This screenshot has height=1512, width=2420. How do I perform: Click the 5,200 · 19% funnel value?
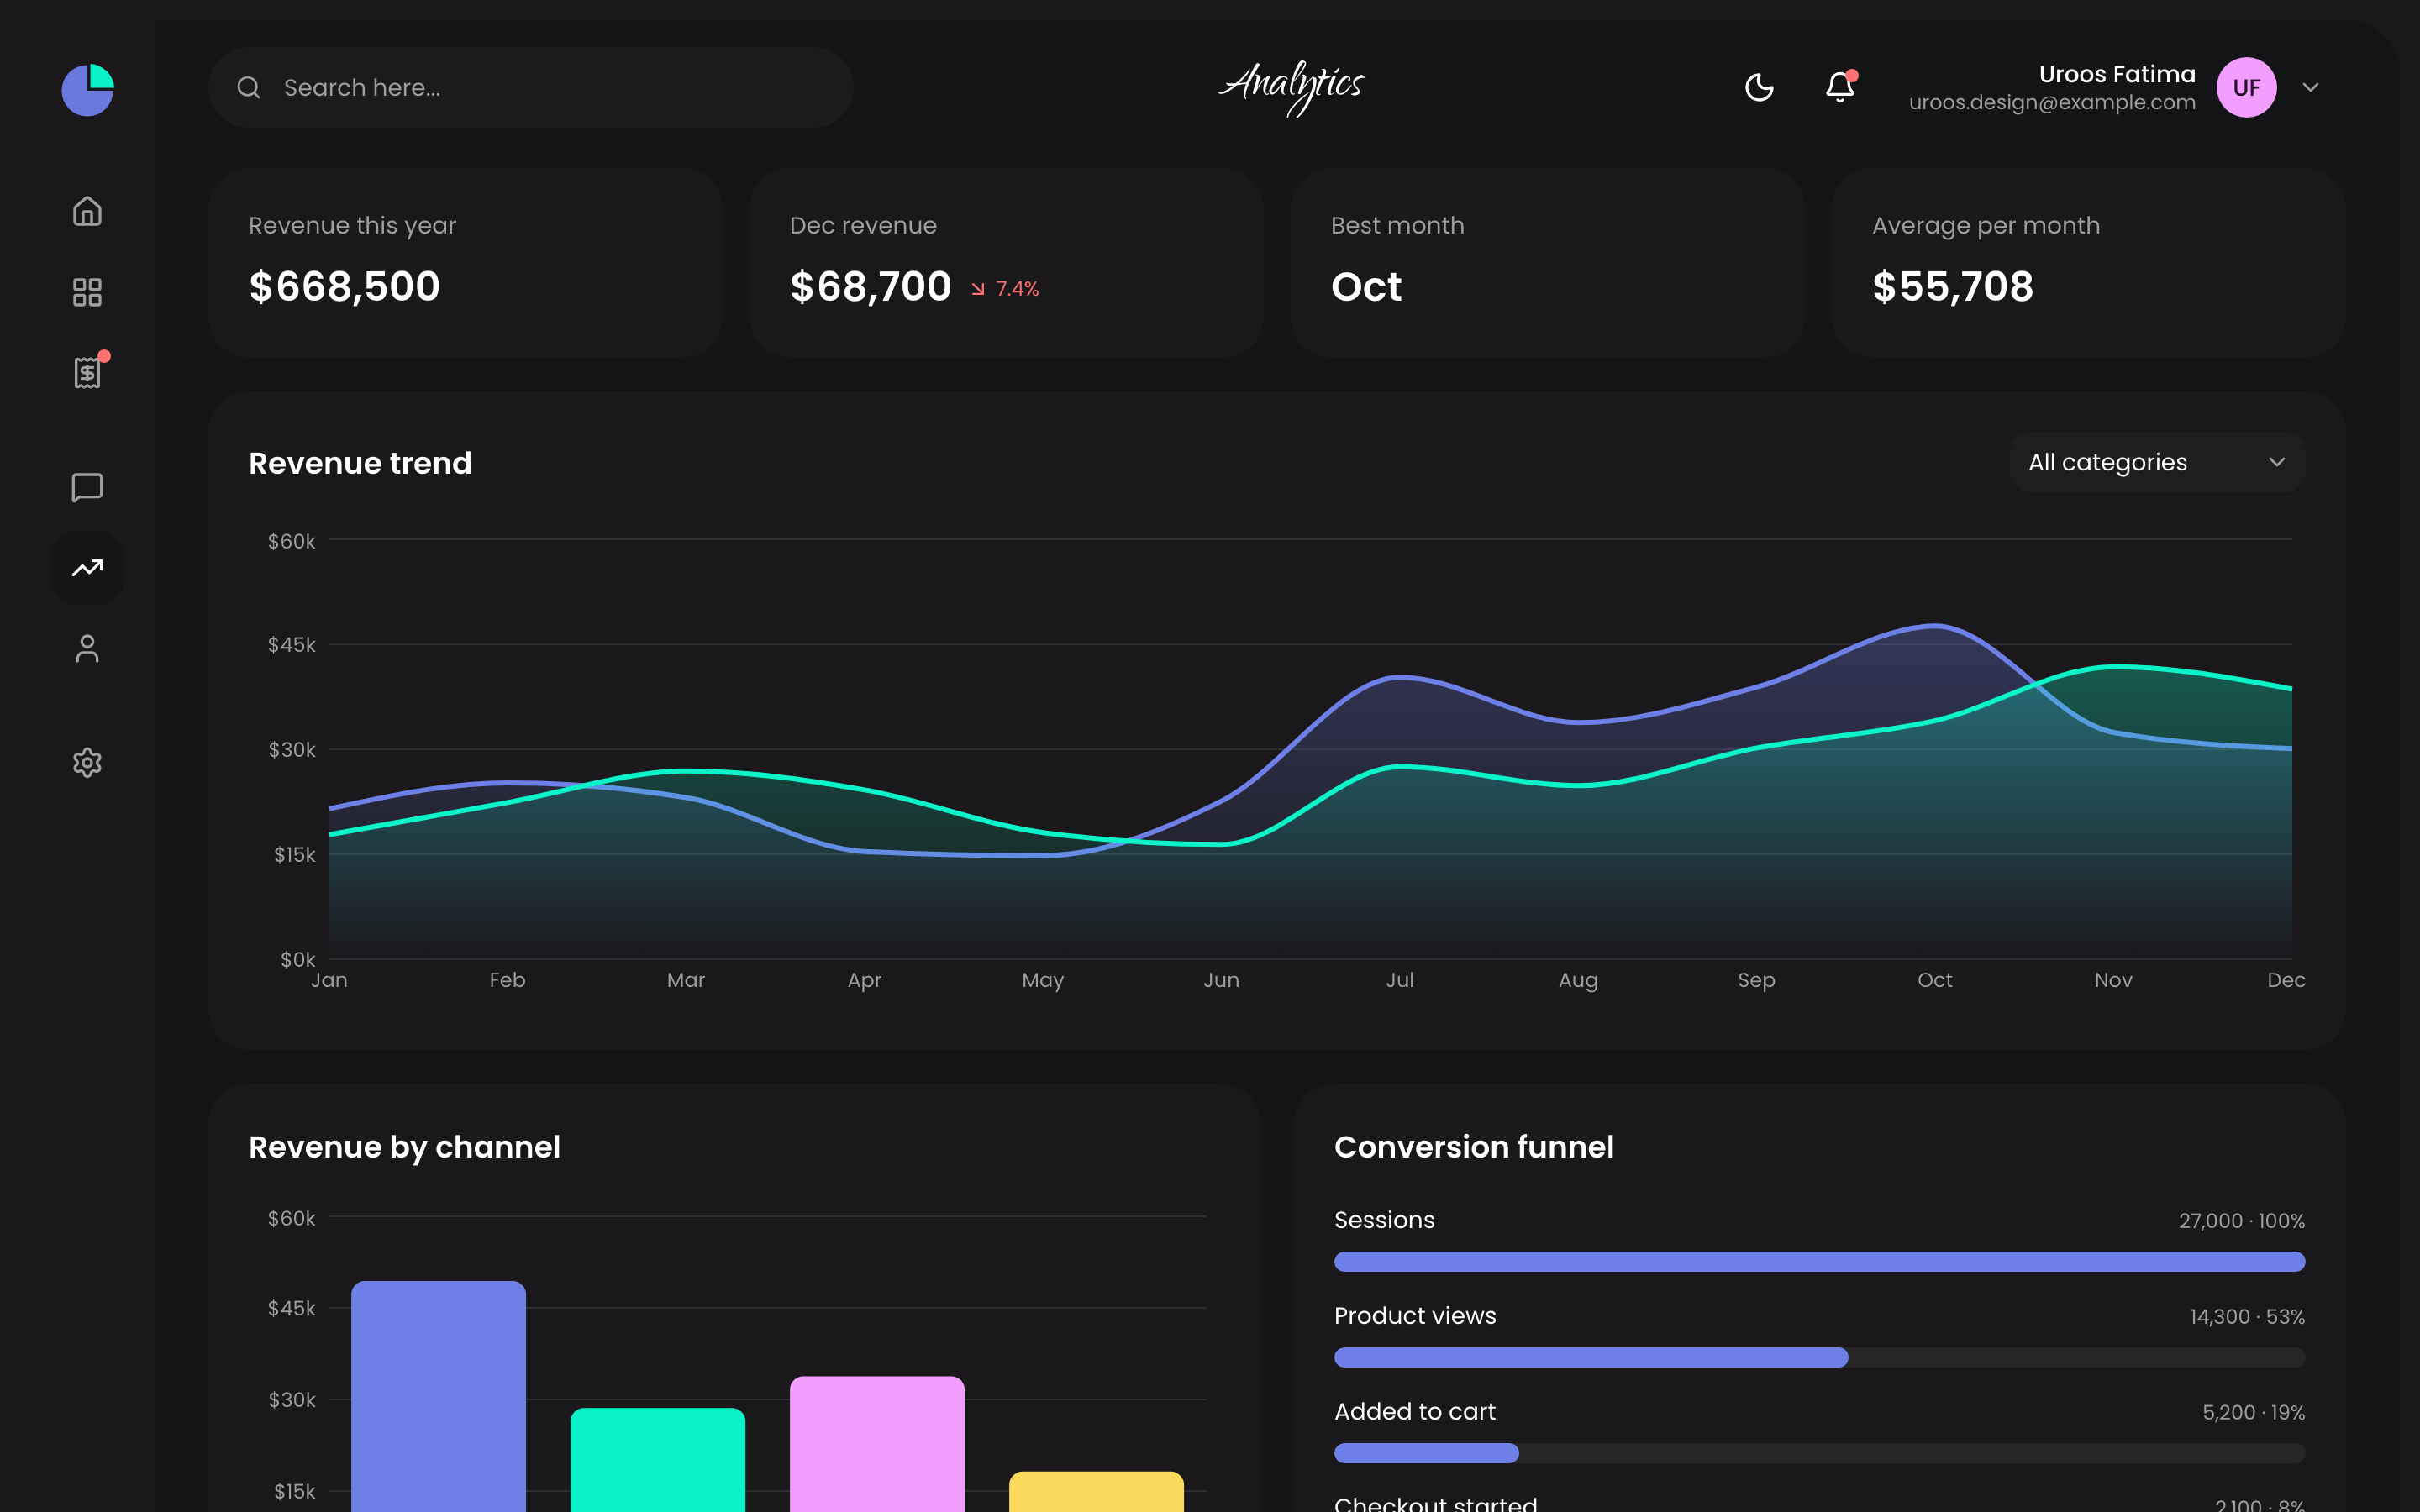tap(2253, 1413)
